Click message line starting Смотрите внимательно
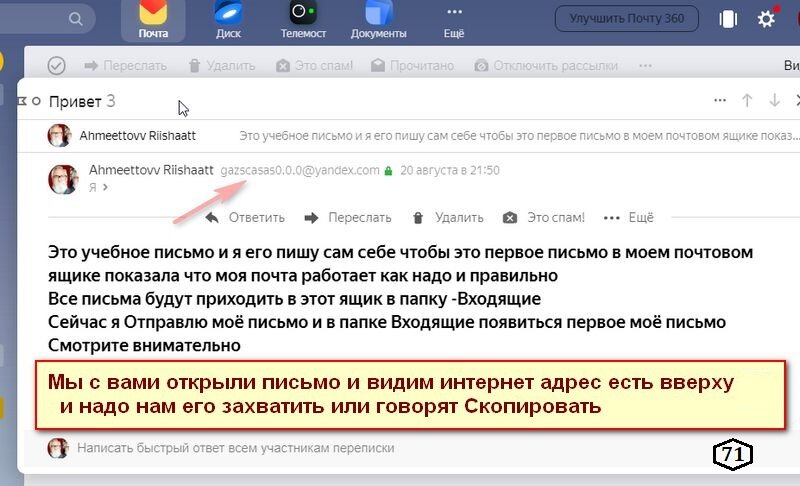Screen dimensions: 800x486 pos(144,345)
